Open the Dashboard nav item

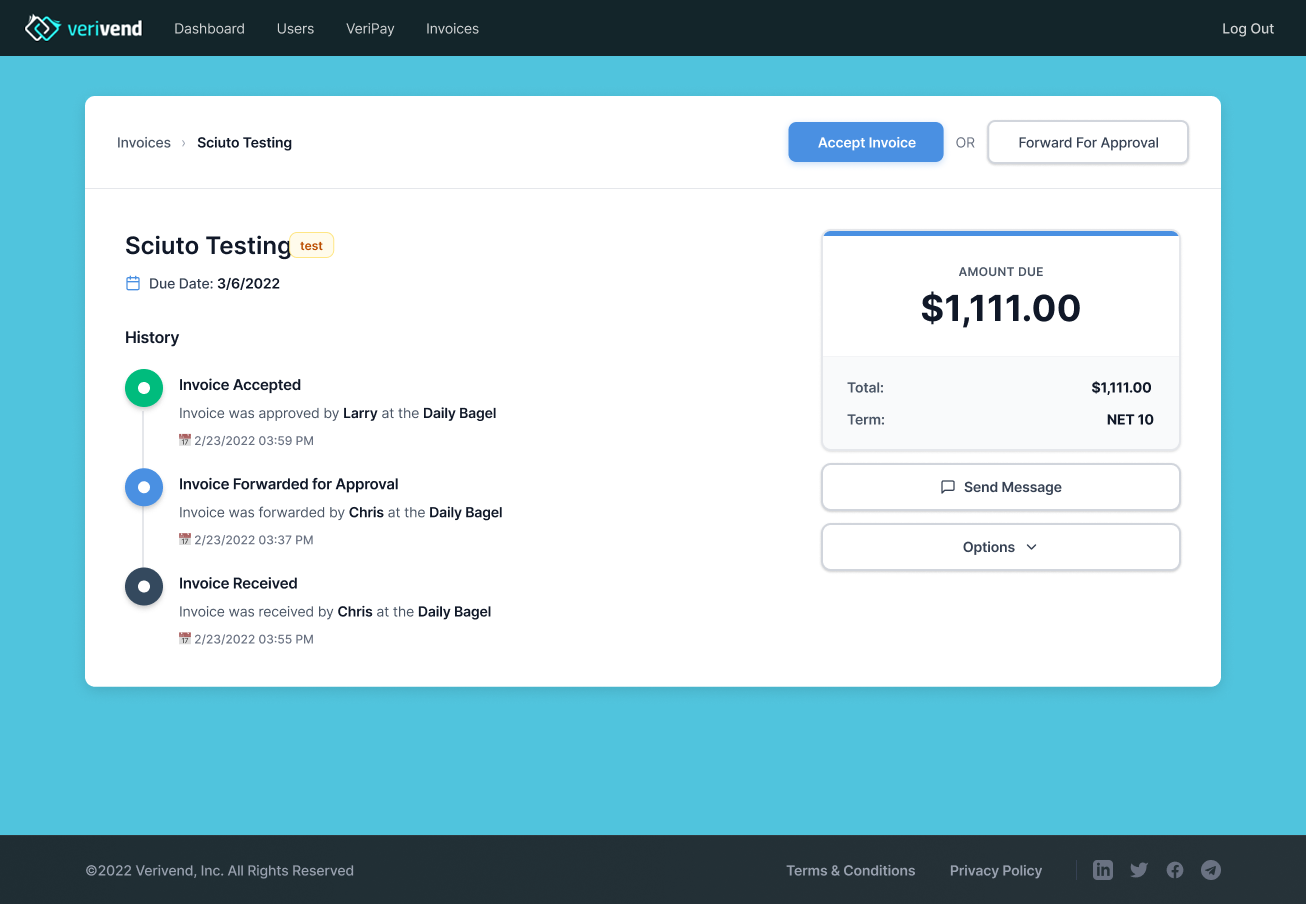[209, 28]
